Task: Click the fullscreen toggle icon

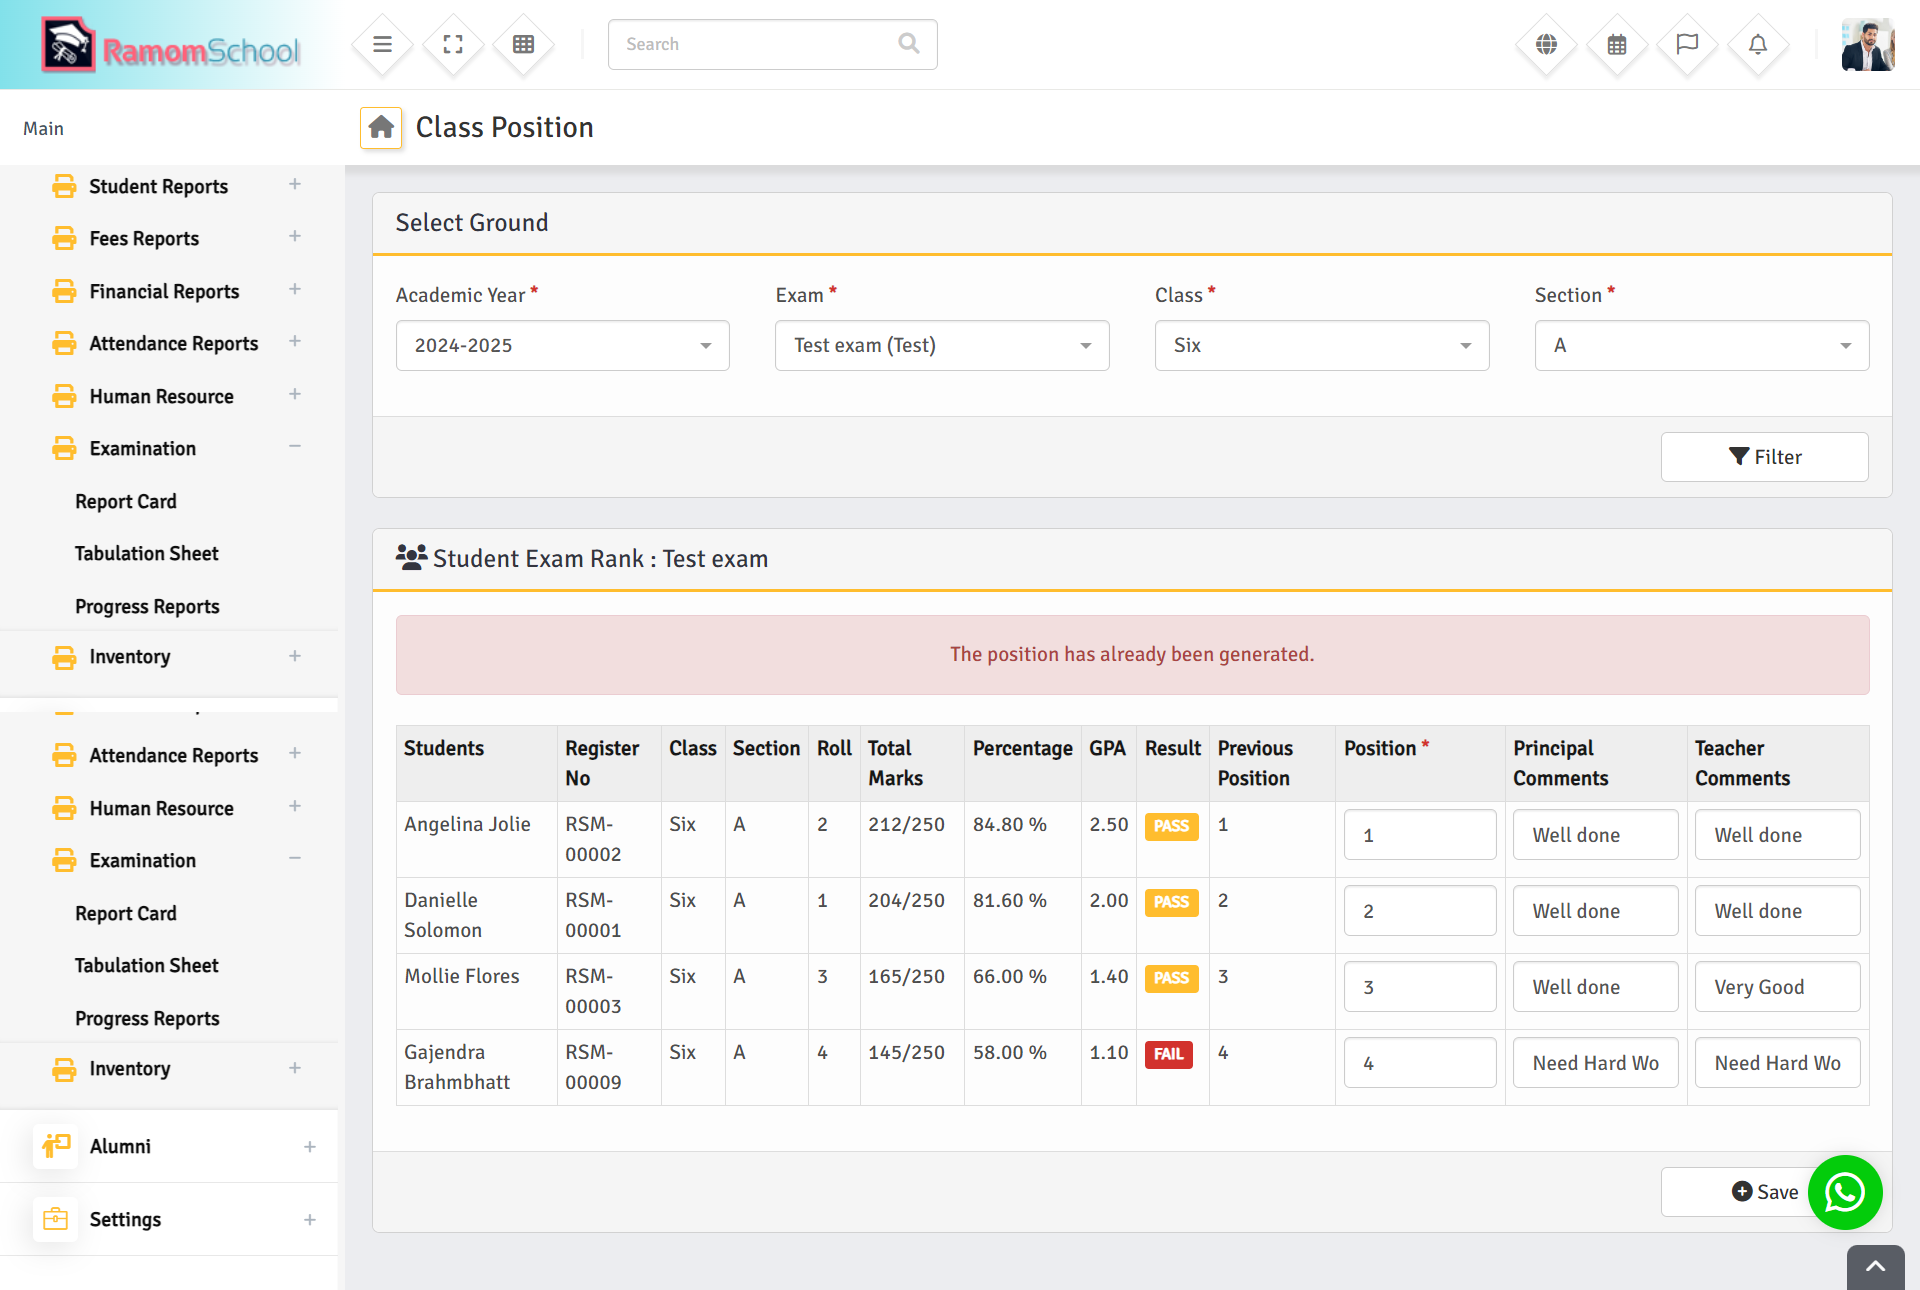Action: point(453,44)
